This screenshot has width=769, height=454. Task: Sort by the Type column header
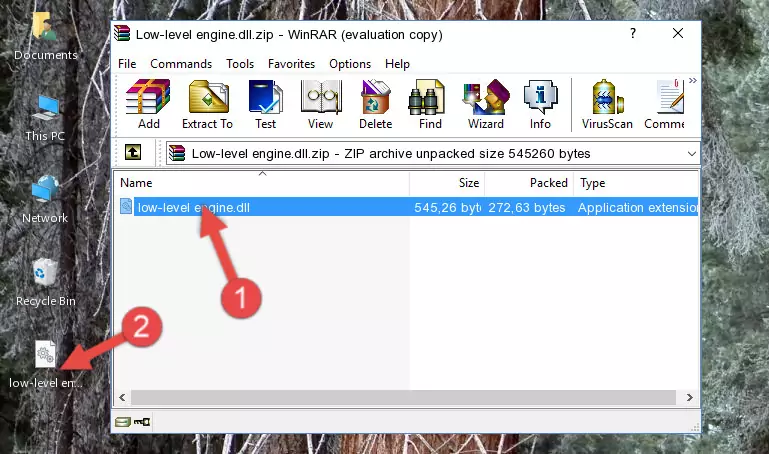636,183
